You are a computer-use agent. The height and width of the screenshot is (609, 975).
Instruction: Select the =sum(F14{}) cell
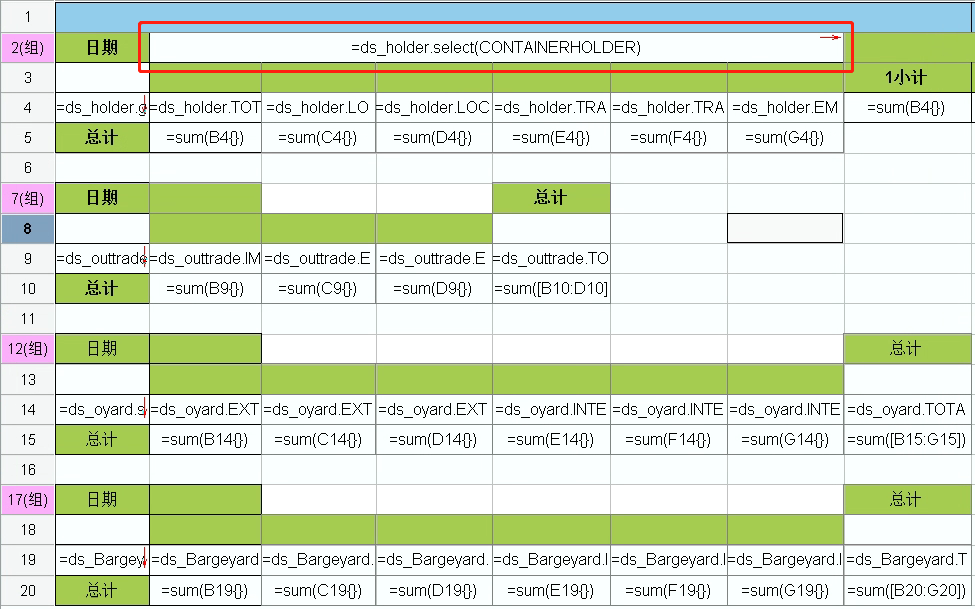click(x=669, y=440)
